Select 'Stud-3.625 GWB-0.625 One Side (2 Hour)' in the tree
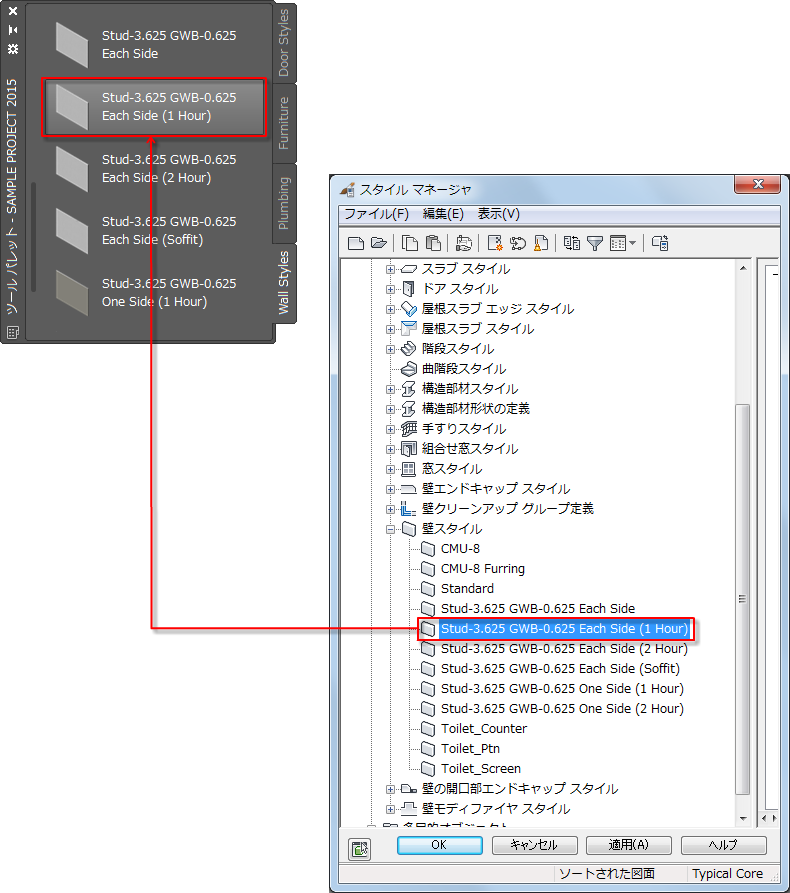 coord(562,709)
